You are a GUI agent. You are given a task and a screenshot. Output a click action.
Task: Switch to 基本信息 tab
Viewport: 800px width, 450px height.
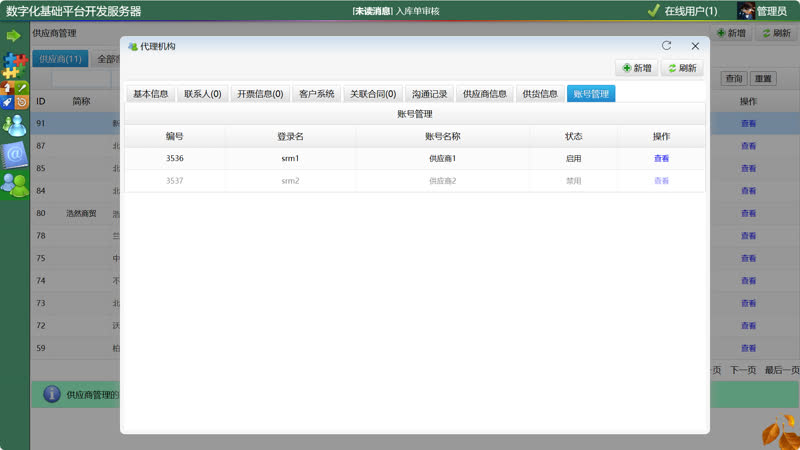(x=150, y=94)
